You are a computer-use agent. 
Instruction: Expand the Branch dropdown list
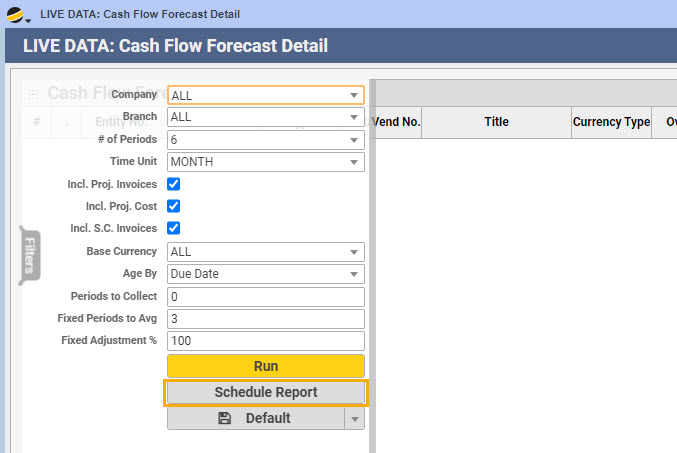[265, 117]
